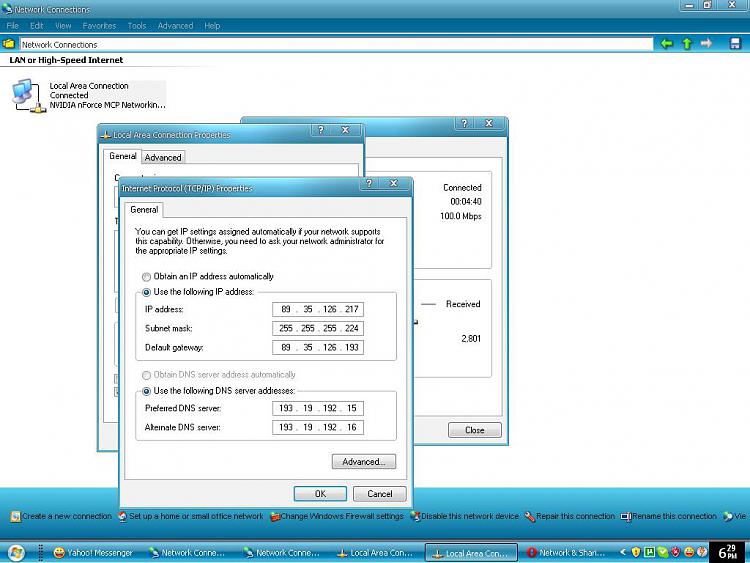Click the Create a new connection icon

click(16, 517)
